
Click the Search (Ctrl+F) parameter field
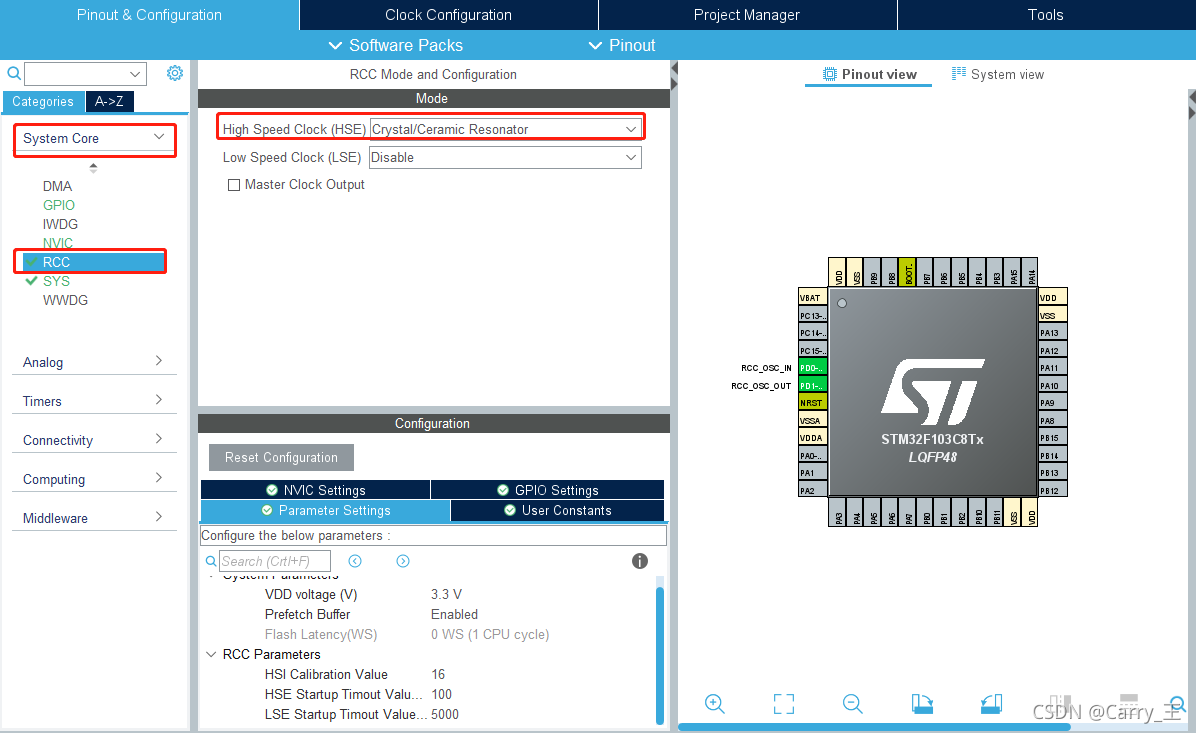(x=275, y=561)
